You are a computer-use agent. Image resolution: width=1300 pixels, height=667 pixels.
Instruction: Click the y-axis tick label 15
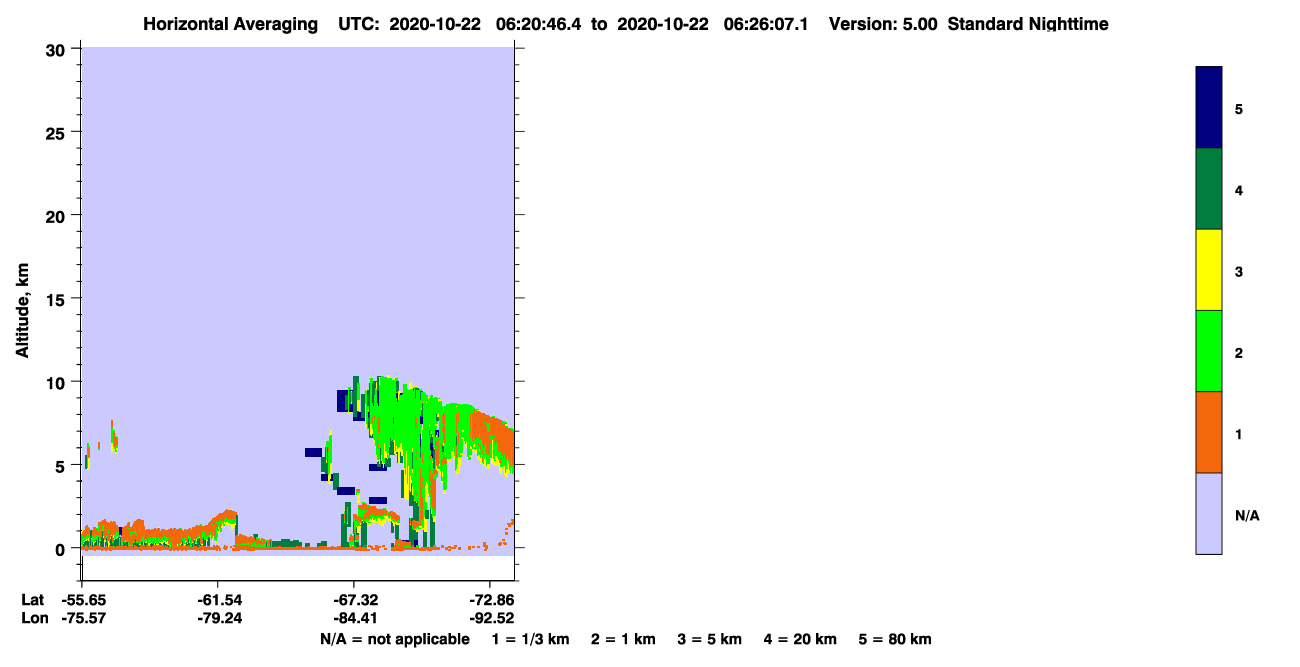click(58, 299)
